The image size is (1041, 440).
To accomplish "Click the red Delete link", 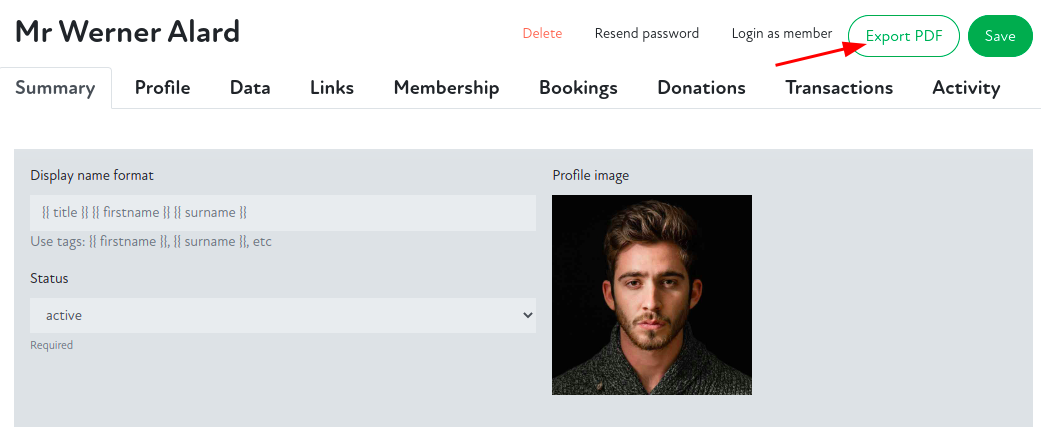I will [542, 33].
